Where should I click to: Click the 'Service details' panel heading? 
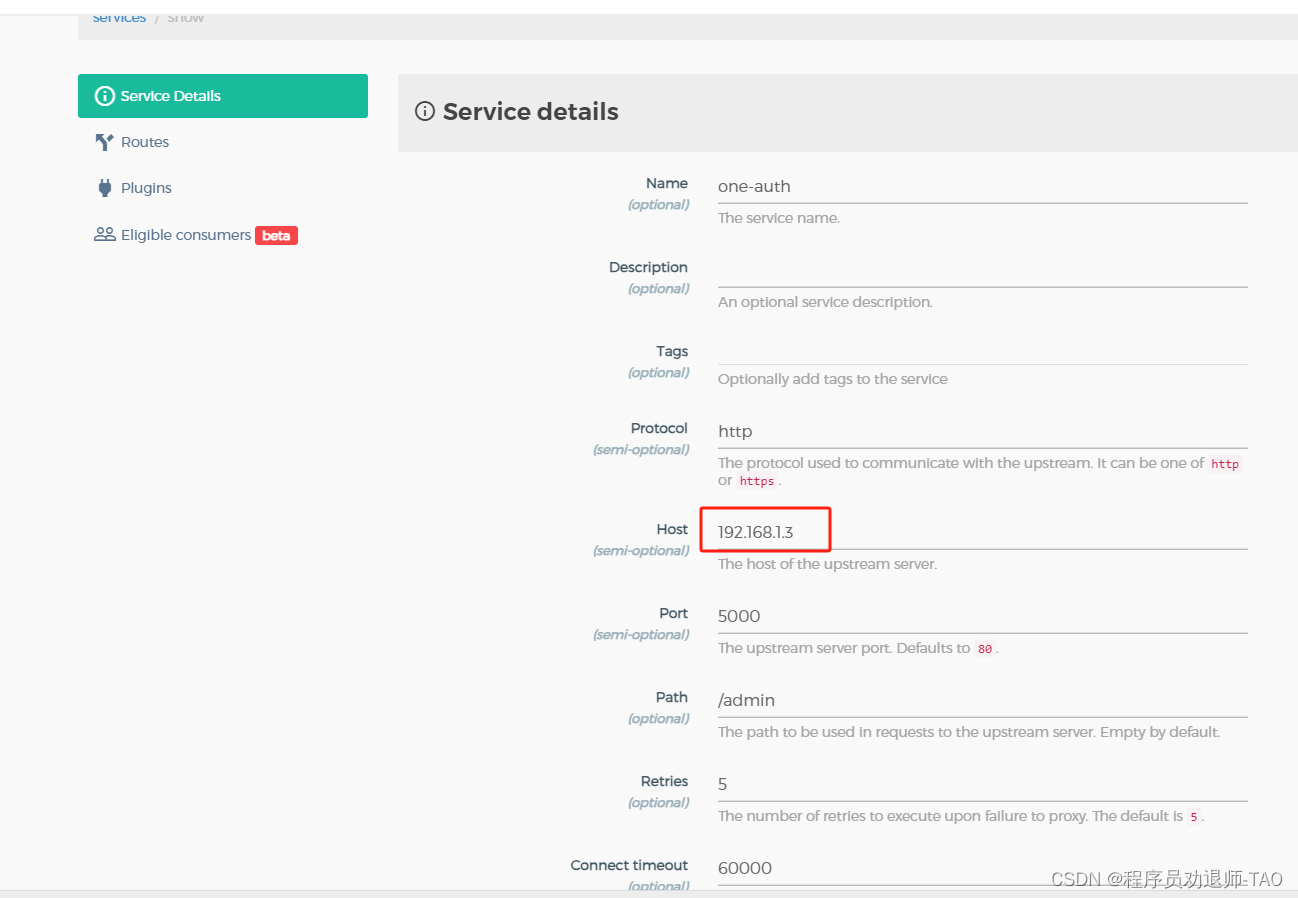point(530,112)
